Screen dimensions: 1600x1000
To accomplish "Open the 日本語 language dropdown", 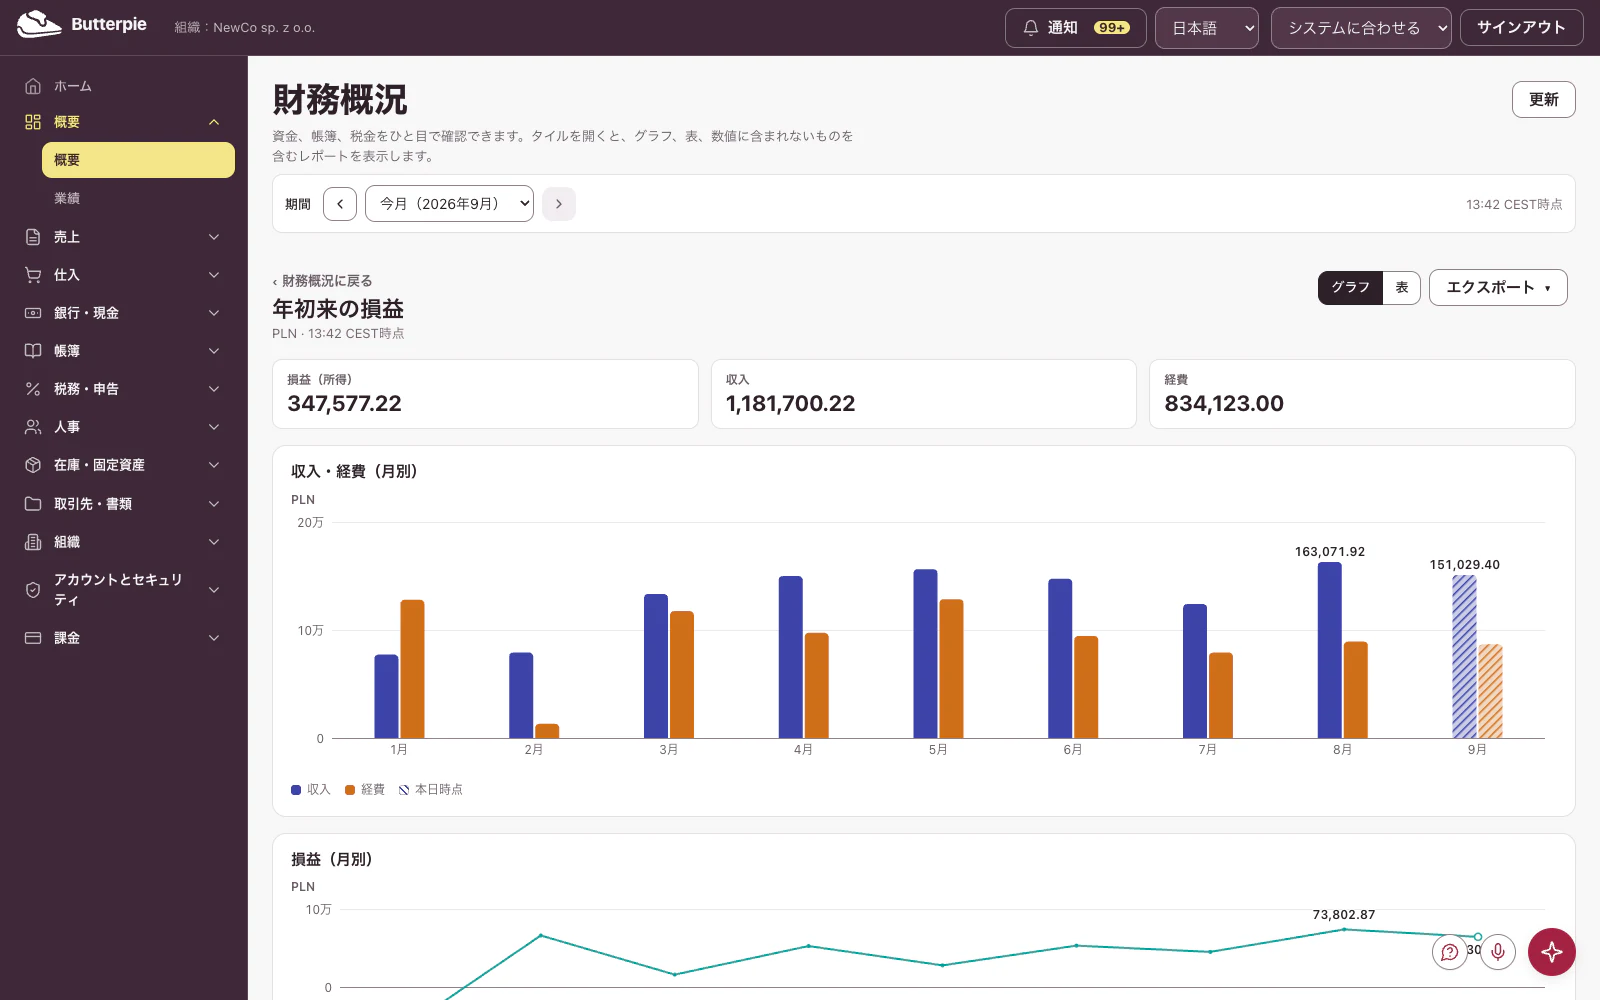I will pyautogui.click(x=1206, y=28).
